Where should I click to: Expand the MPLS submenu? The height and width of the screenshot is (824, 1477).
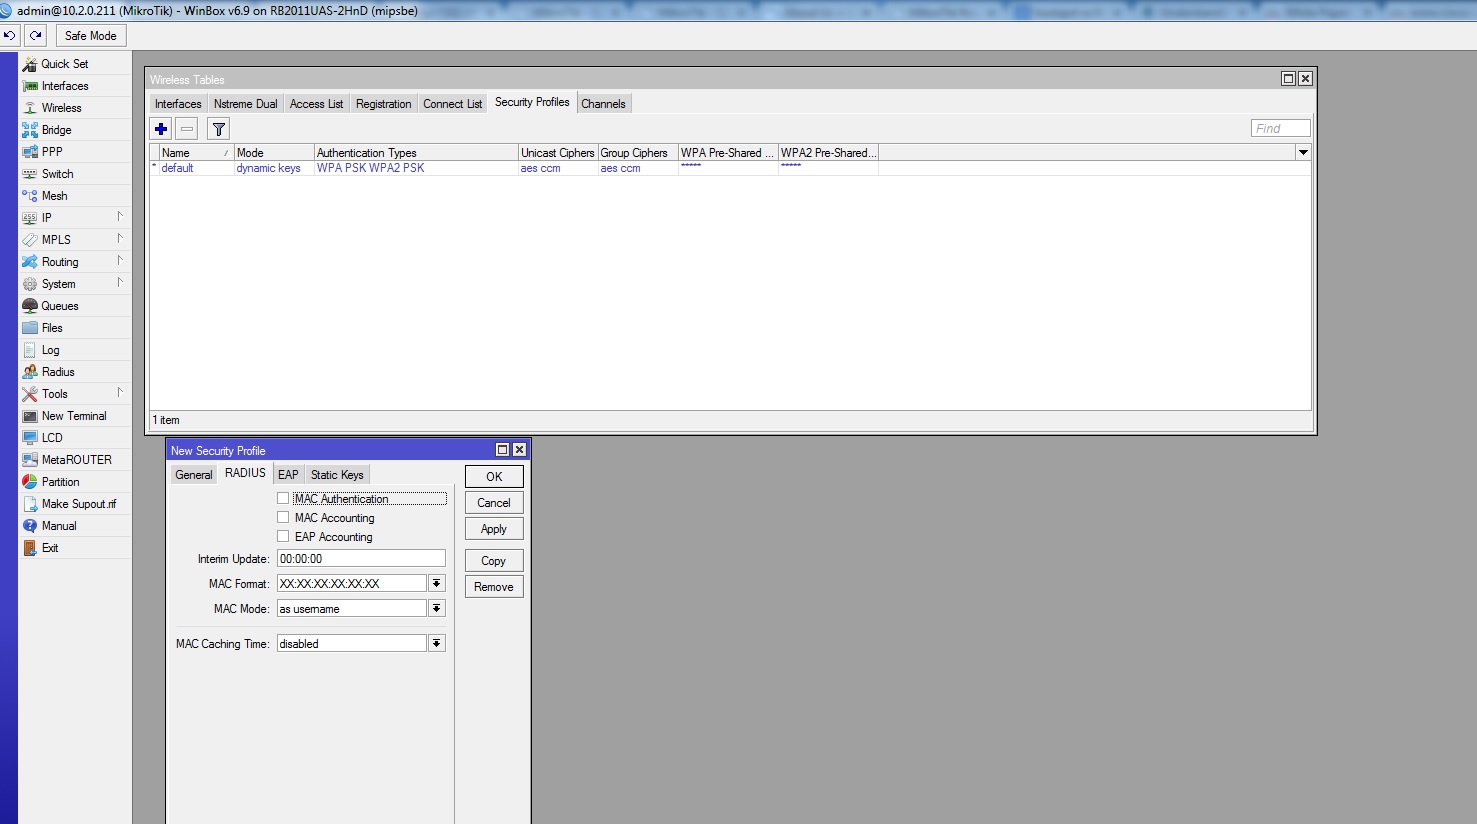point(120,239)
